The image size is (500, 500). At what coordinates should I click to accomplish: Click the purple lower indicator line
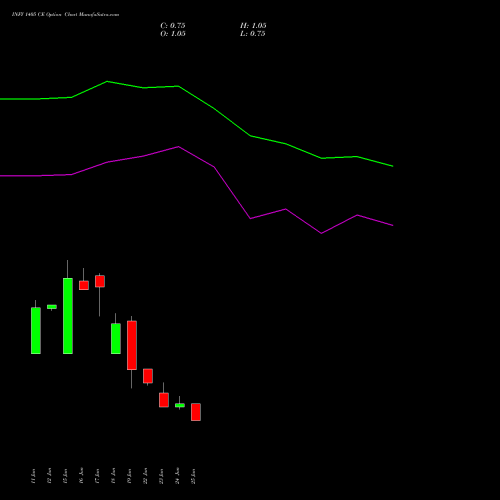point(214,167)
